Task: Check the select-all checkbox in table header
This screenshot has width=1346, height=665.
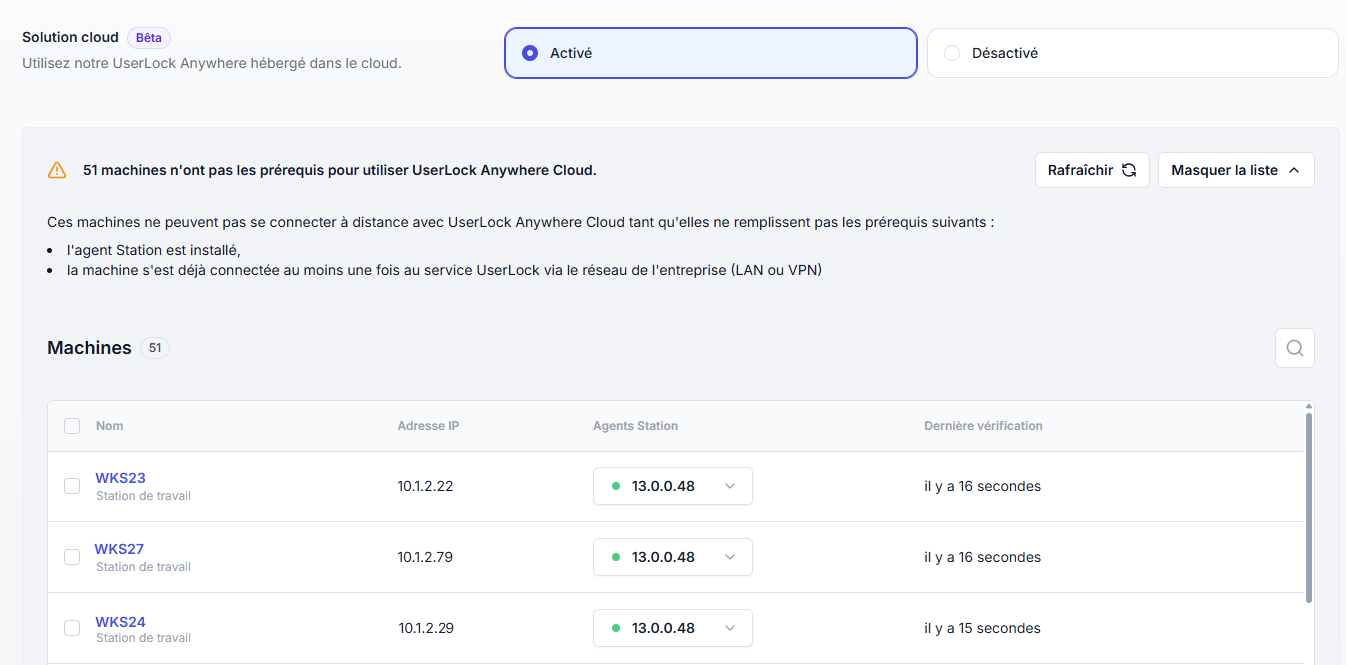Action: [72, 426]
